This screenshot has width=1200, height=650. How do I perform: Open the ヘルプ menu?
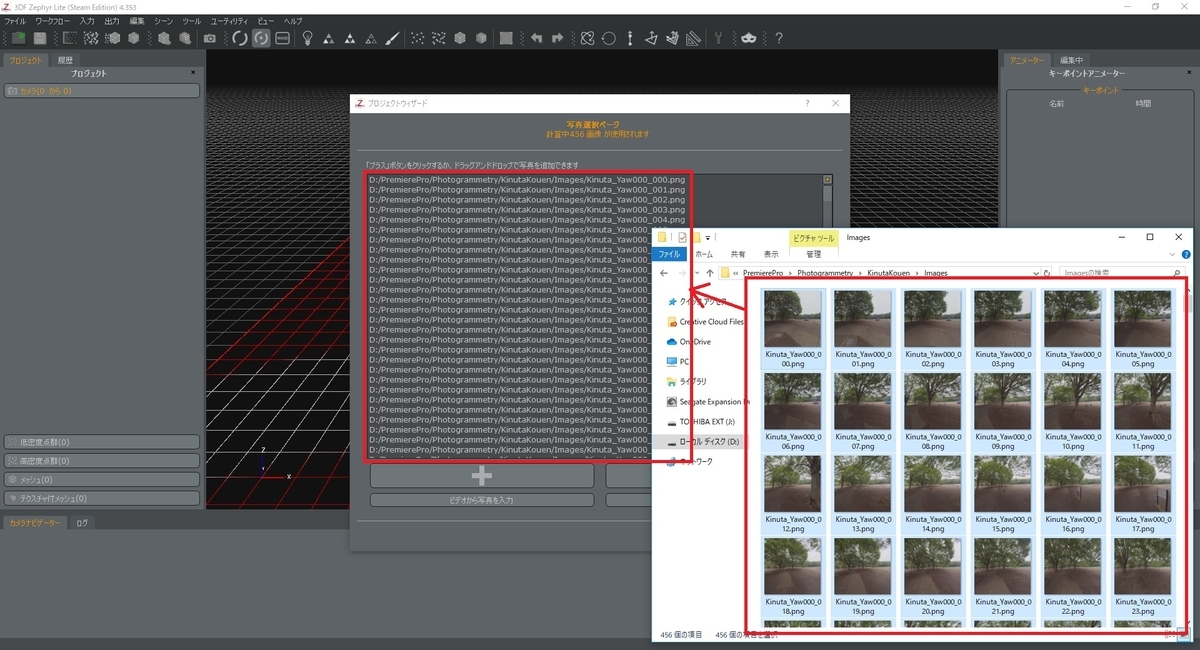[x=293, y=21]
